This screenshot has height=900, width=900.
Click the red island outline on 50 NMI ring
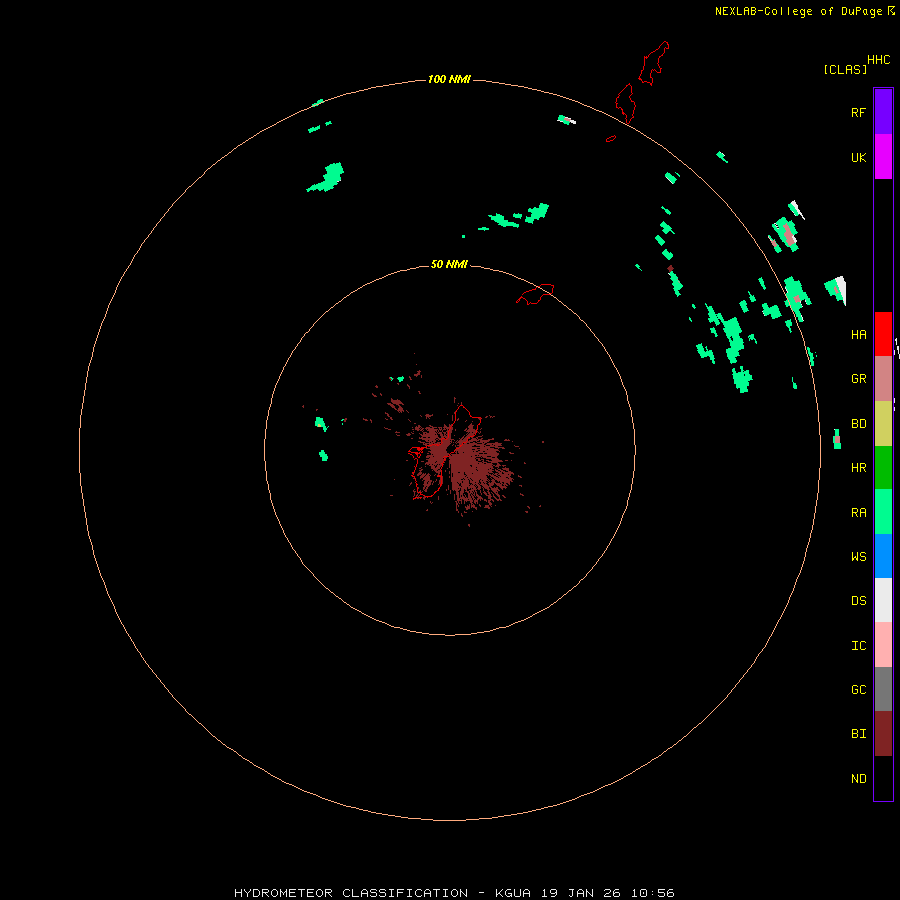[x=535, y=293]
